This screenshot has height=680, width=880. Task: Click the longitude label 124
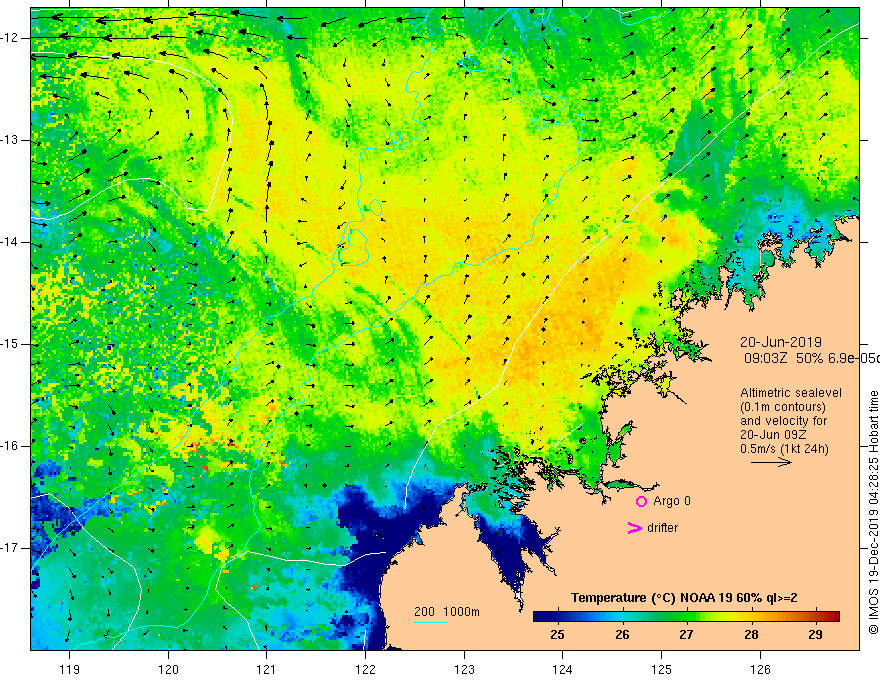(x=562, y=669)
